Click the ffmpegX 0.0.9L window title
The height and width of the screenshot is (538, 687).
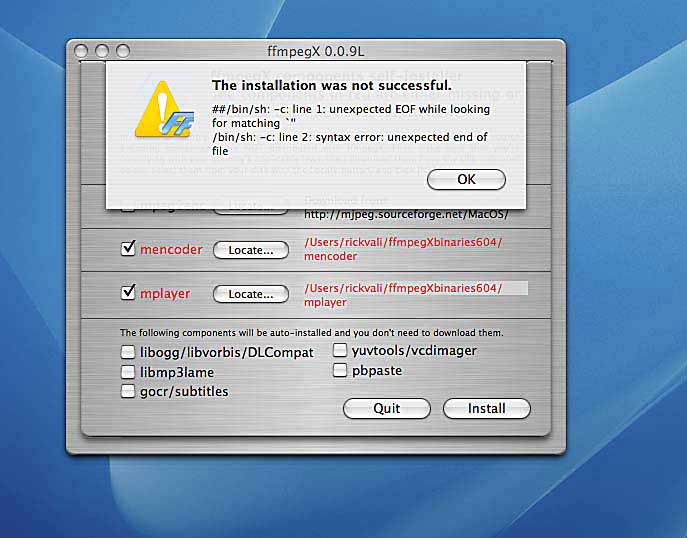315,51
